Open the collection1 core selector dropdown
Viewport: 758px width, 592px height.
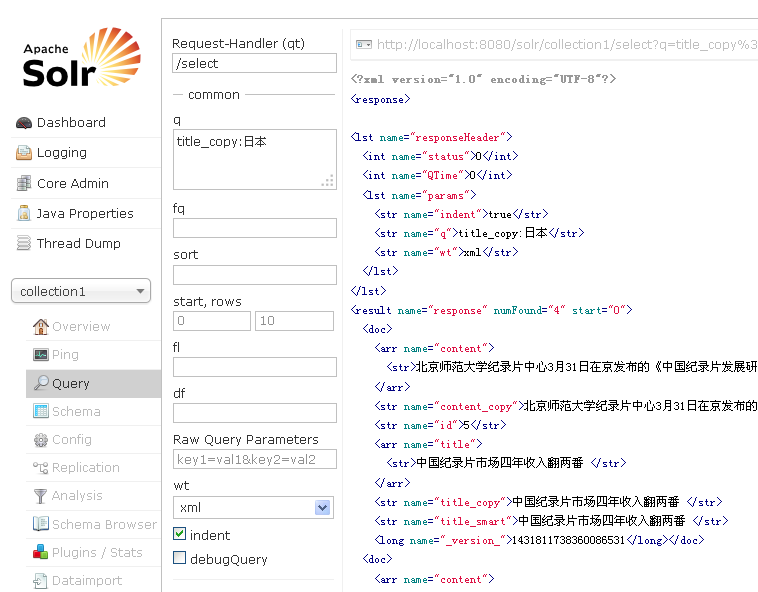click(x=80, y=291)
